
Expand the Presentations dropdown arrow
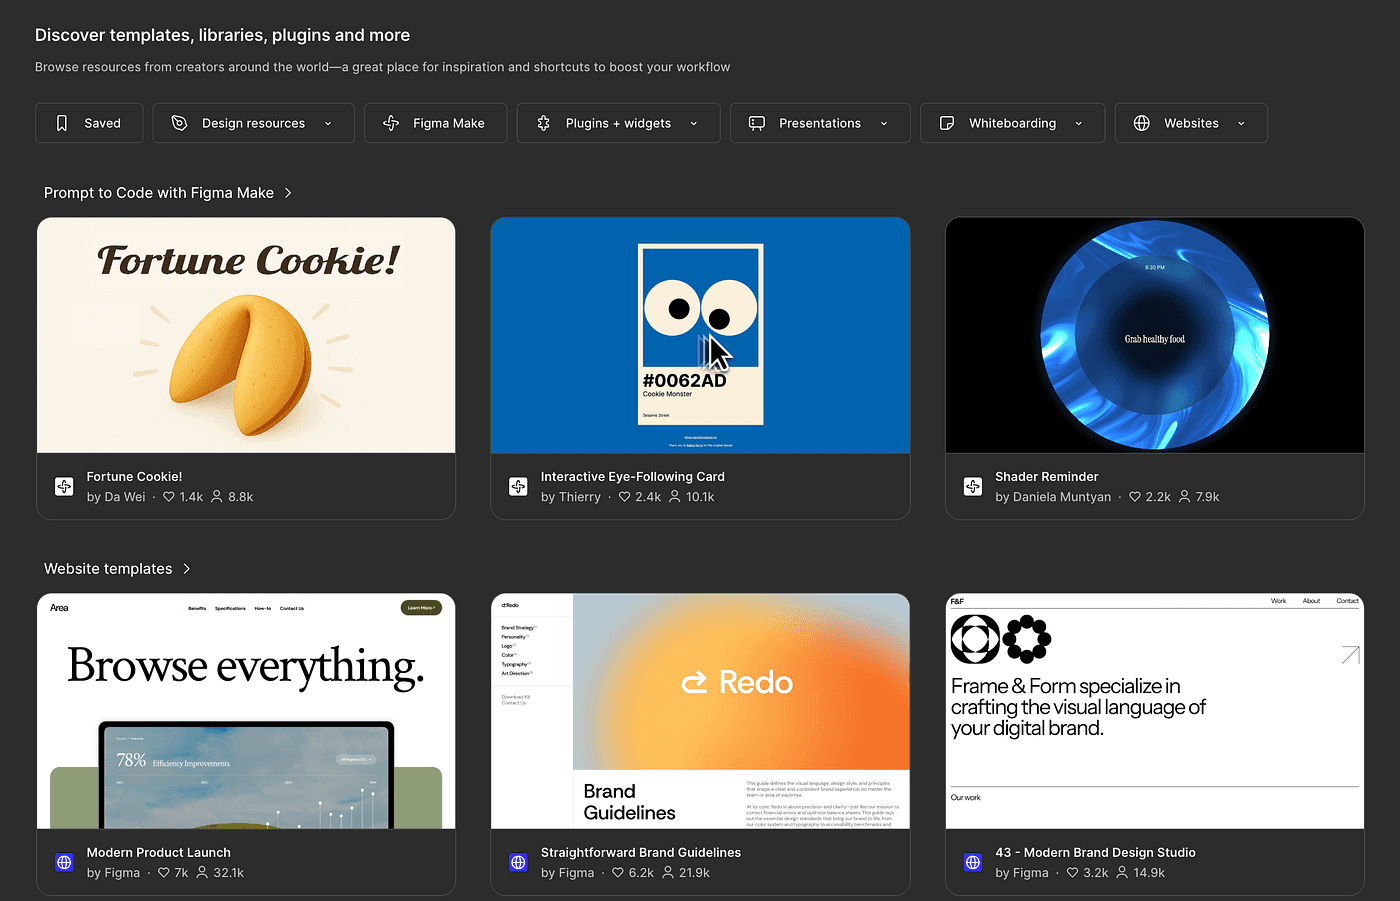tap(884, 124)
